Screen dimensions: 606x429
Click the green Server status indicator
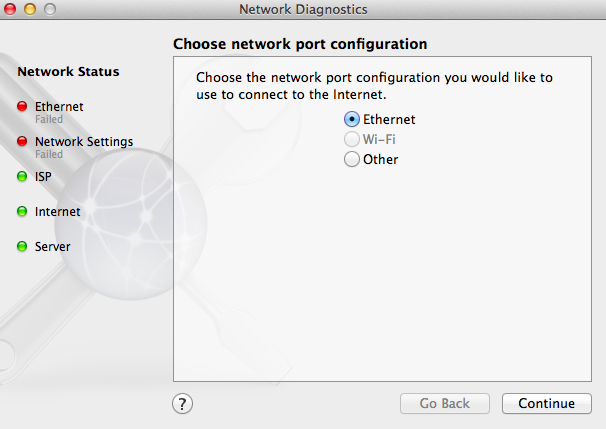point(22,247)
